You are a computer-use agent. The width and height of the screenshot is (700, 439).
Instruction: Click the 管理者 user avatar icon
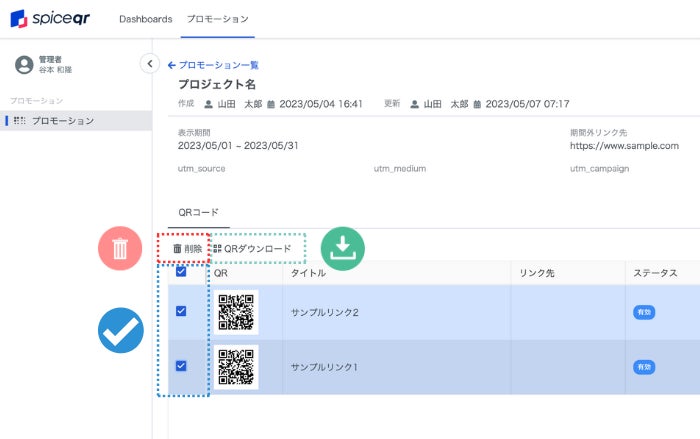click(24, 65)
